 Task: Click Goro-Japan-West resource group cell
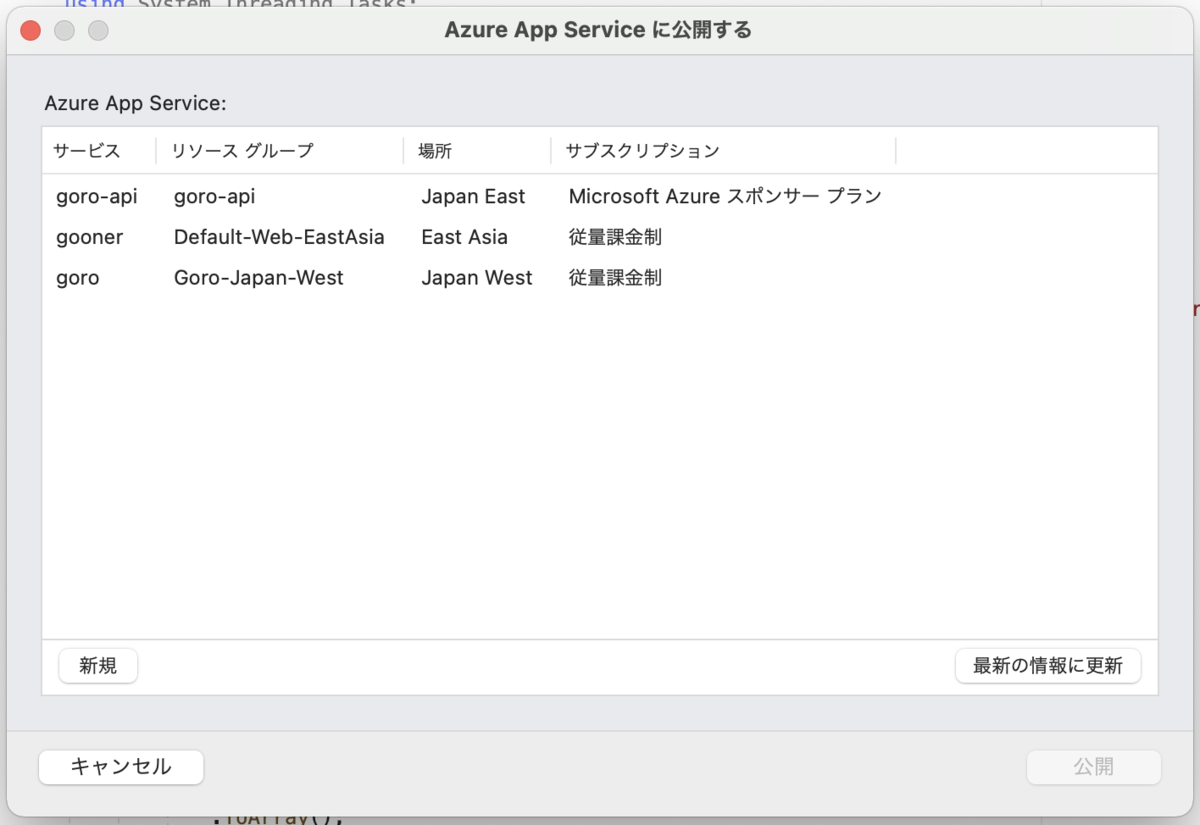[x=258, y=278]
